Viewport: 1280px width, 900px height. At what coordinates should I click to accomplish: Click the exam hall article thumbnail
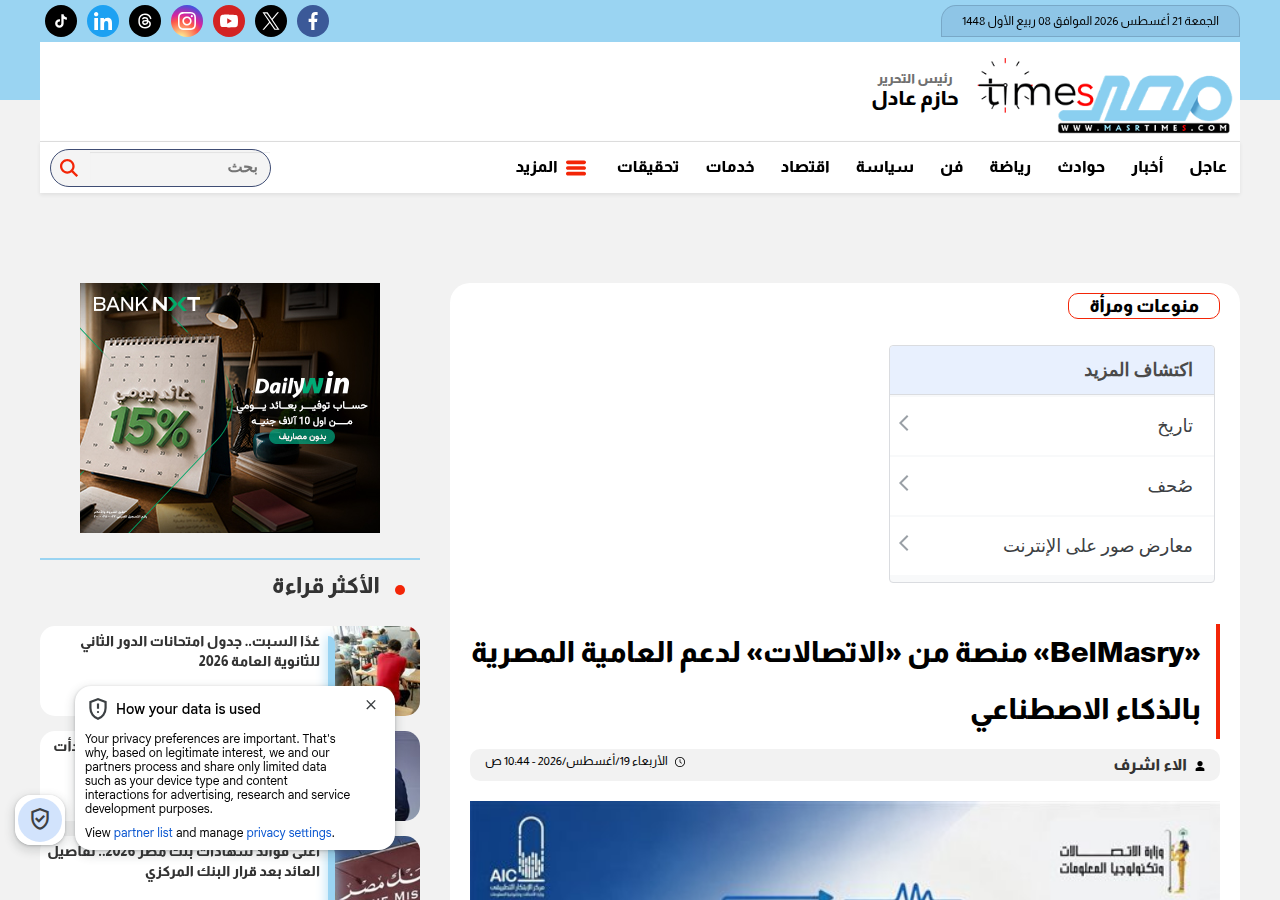376,671
